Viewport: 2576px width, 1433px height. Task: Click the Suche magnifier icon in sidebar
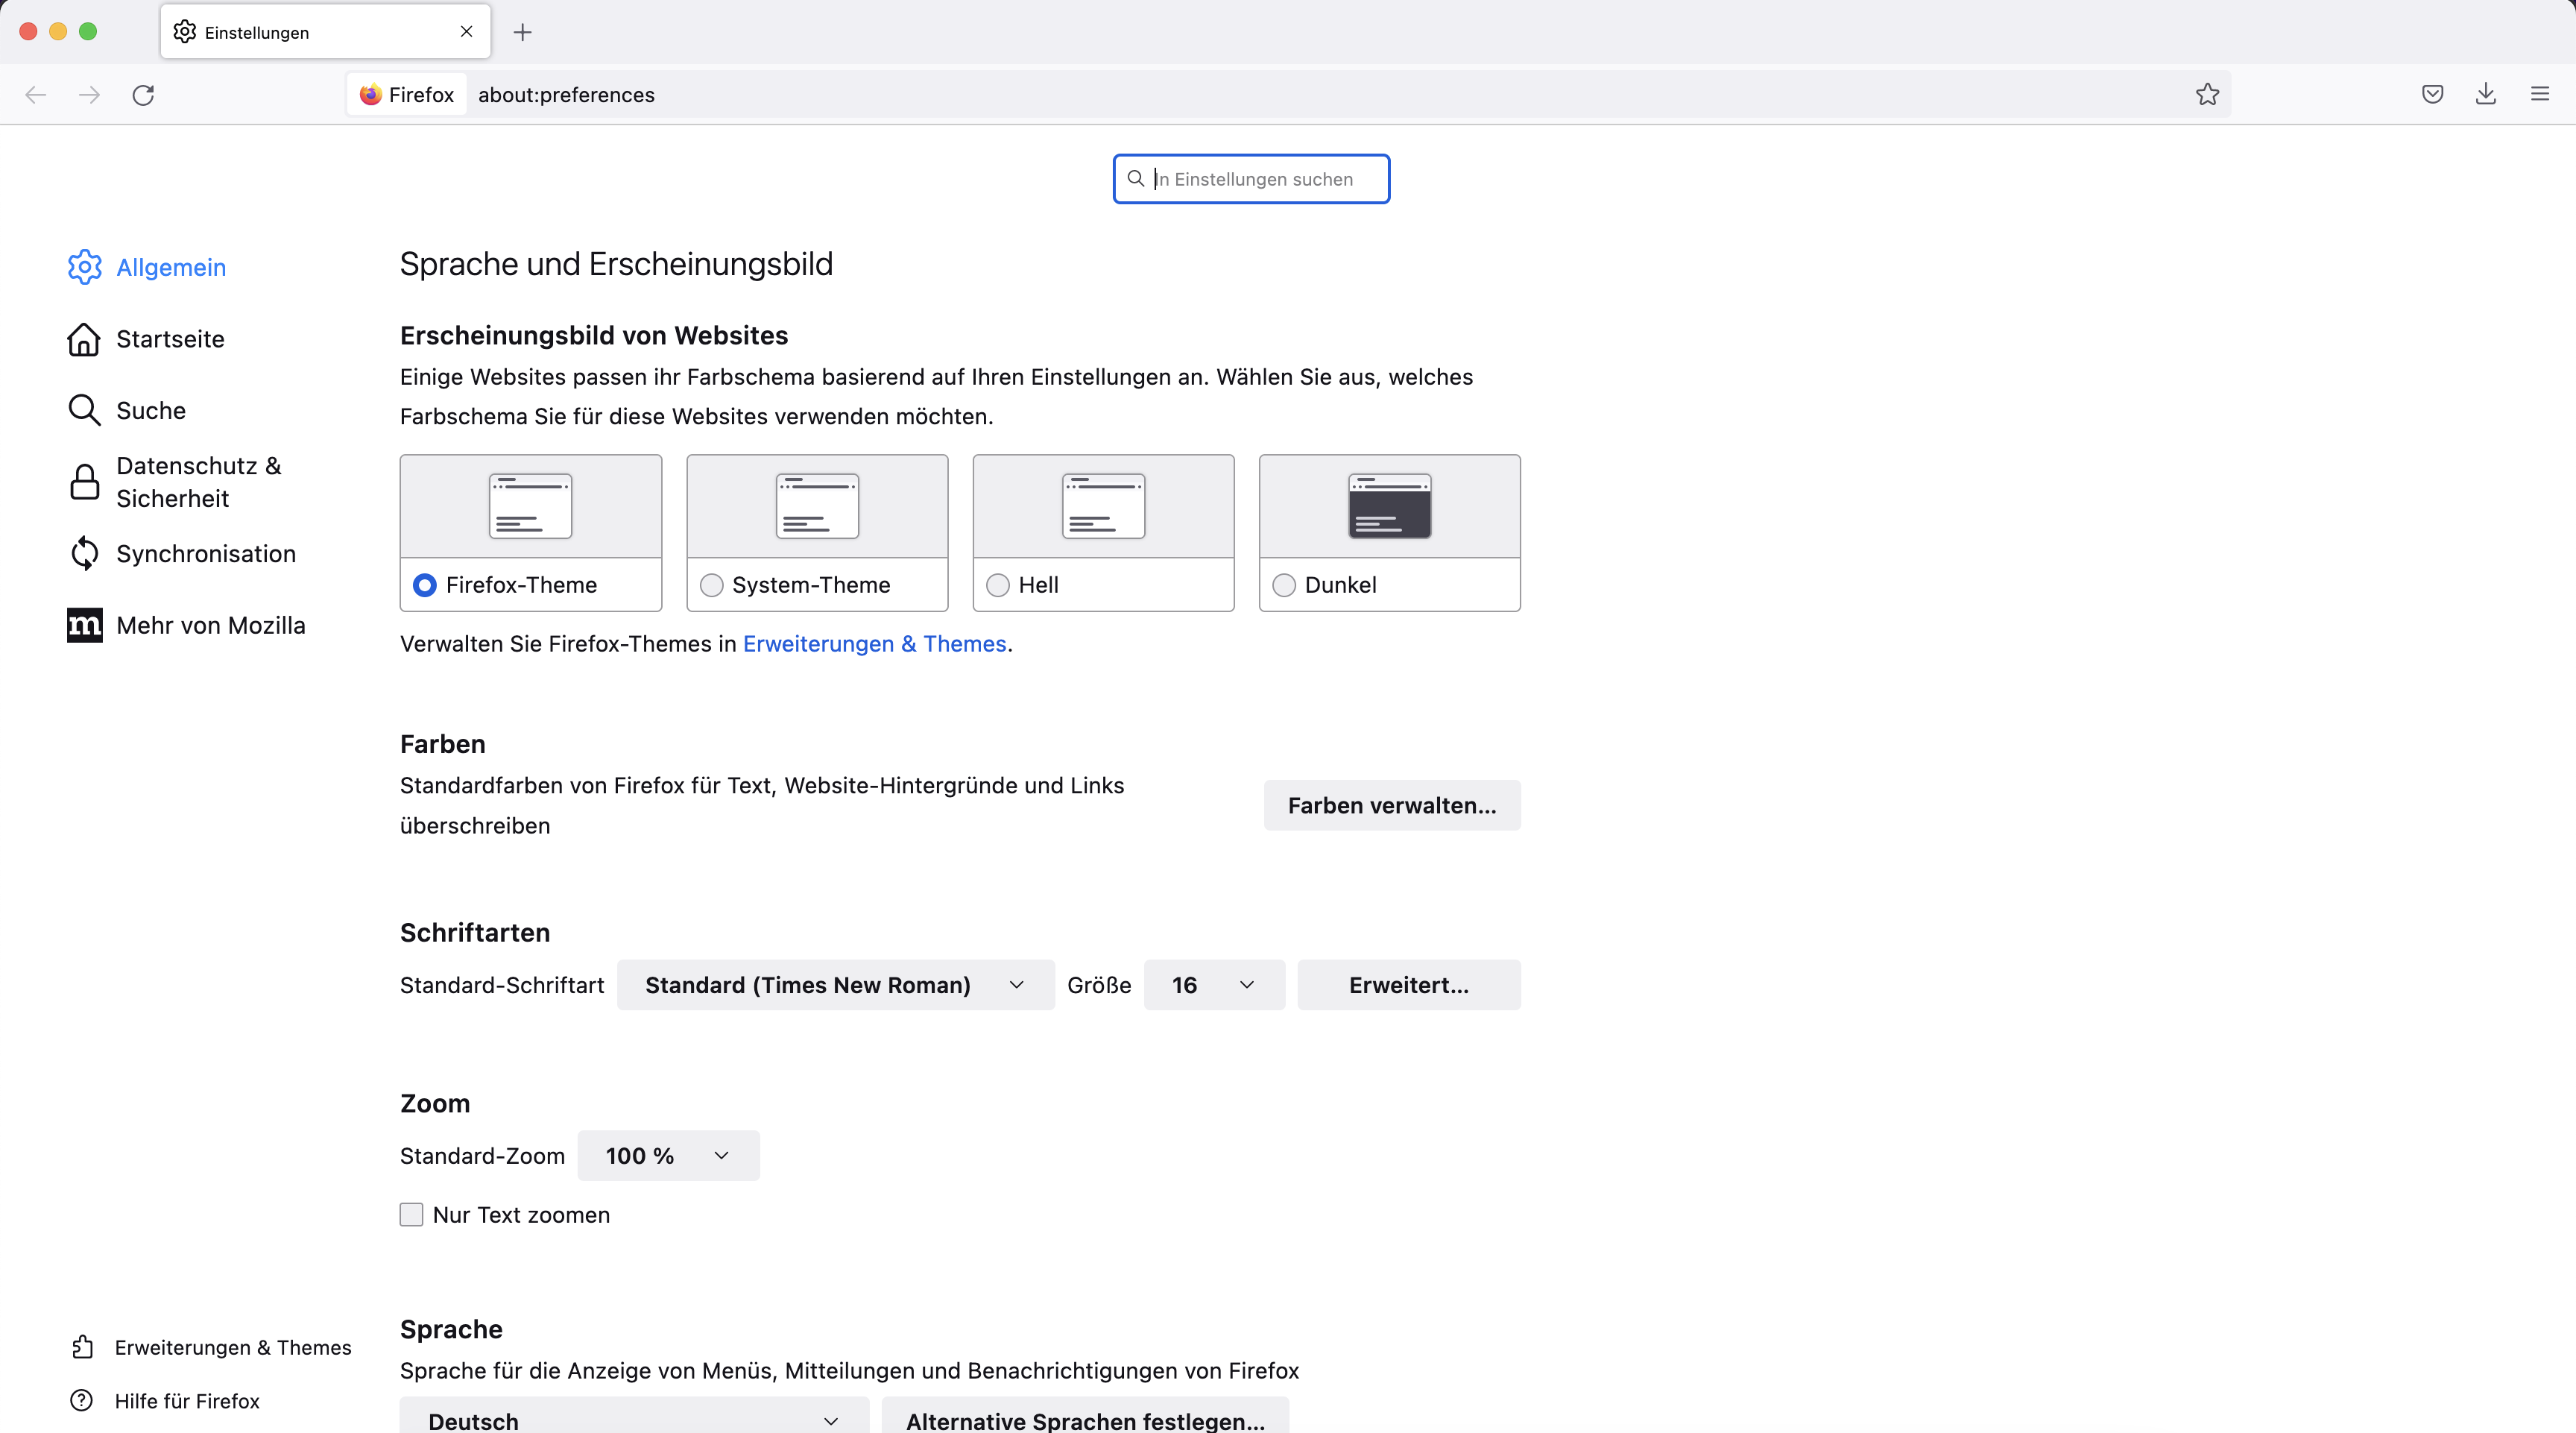click(84, 410)
